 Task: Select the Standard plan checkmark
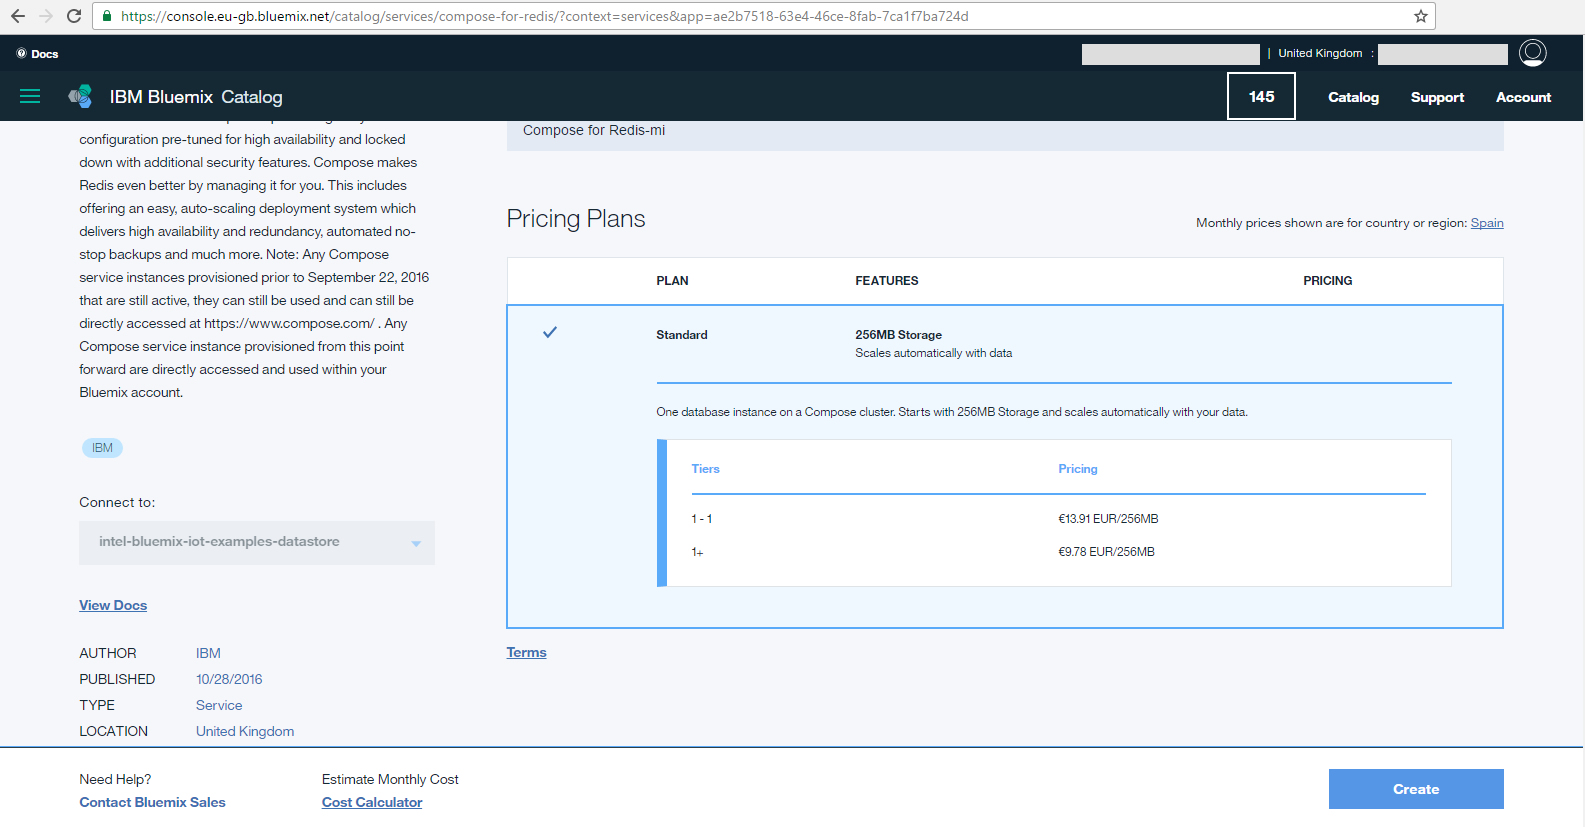[x=549, y=332]
